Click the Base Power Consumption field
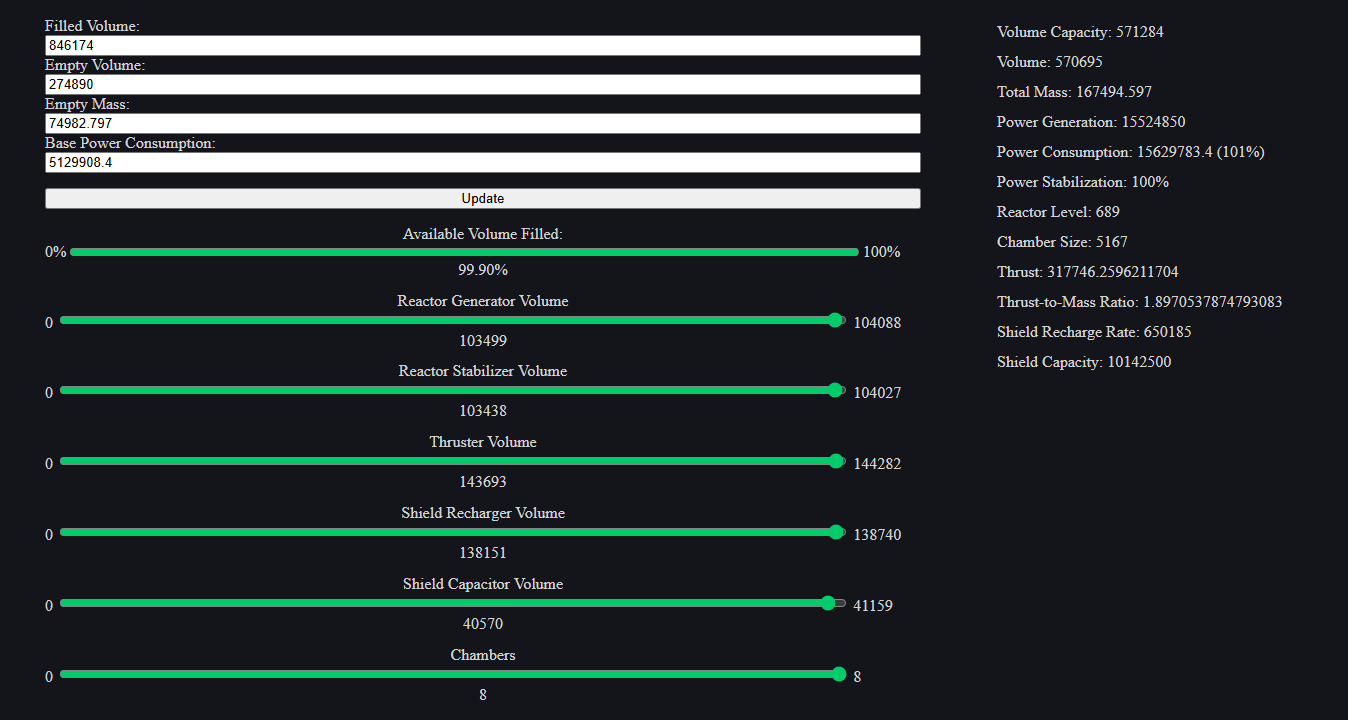 point(482,163)
